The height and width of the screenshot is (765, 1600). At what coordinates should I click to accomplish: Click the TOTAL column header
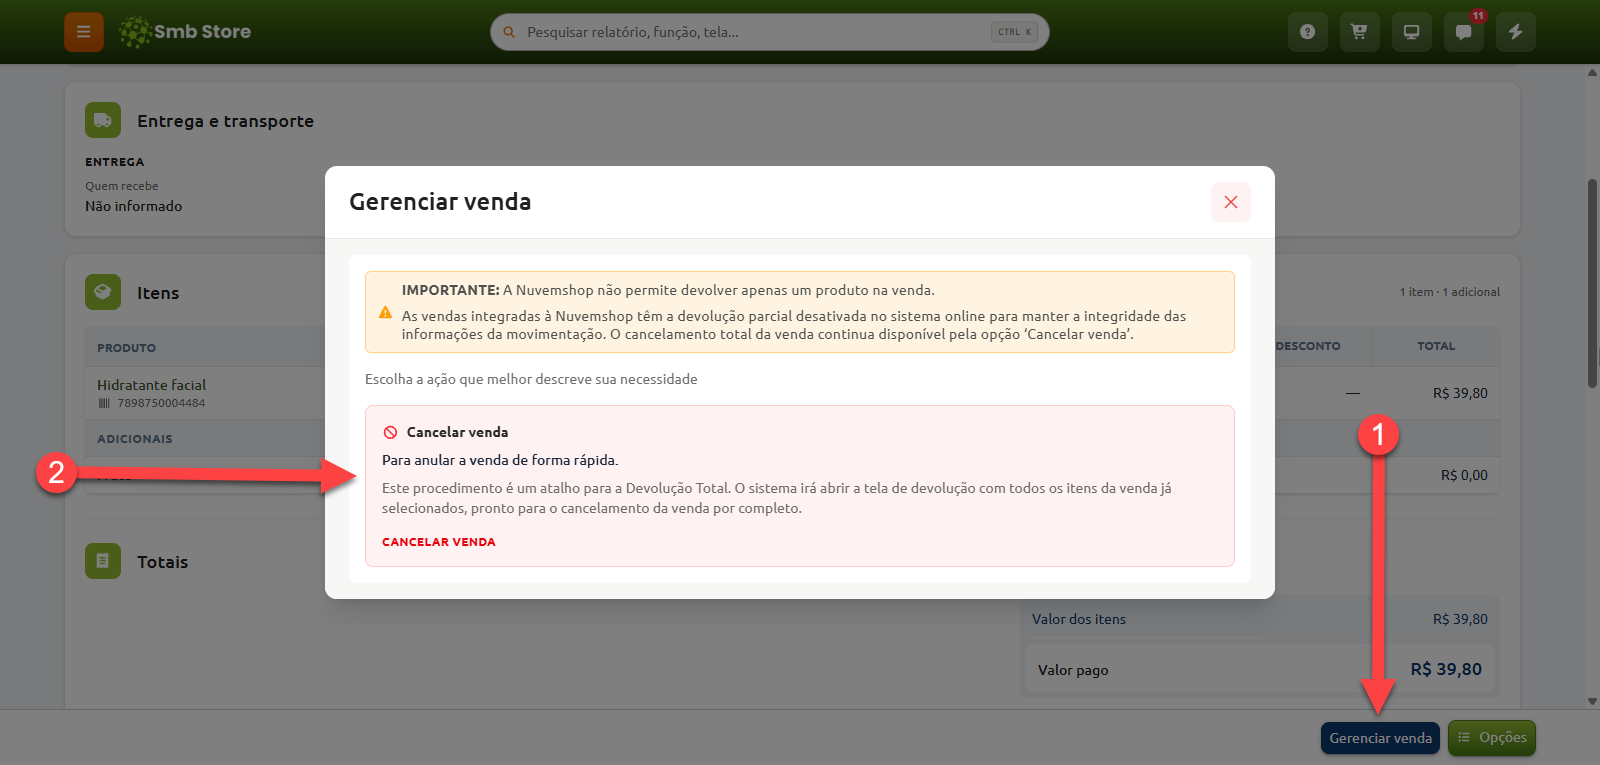coord(1436,346)
